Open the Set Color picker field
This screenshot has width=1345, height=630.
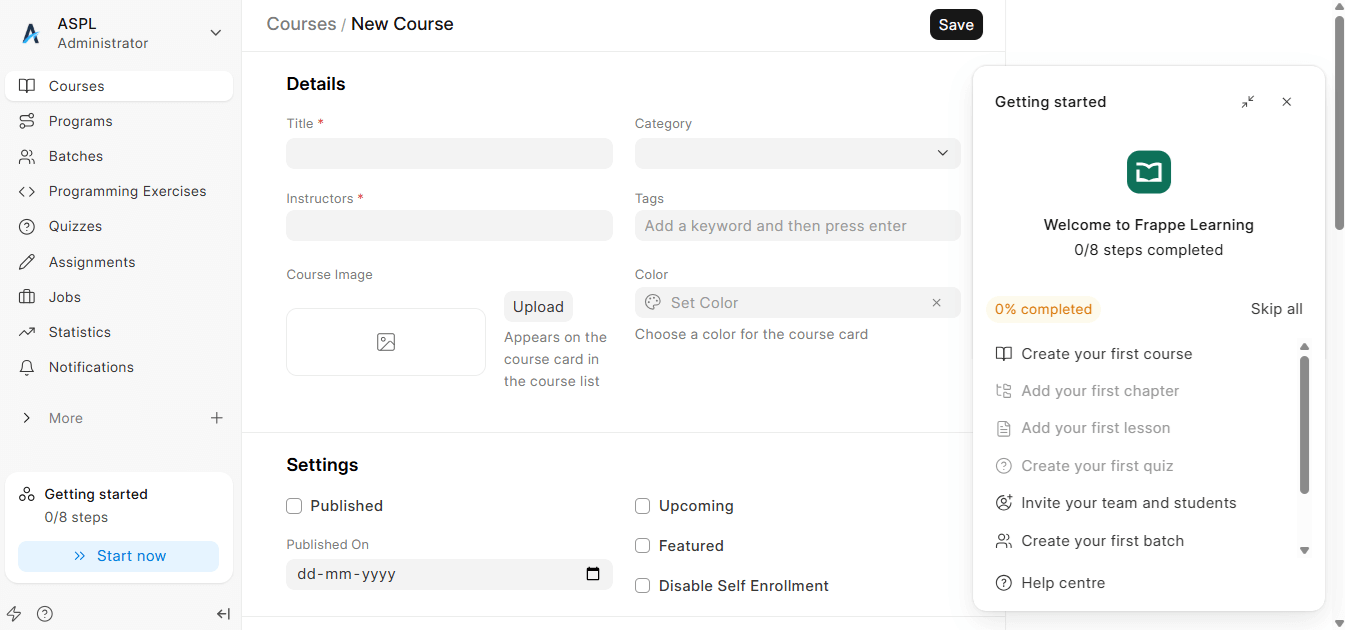pos(785,303)
